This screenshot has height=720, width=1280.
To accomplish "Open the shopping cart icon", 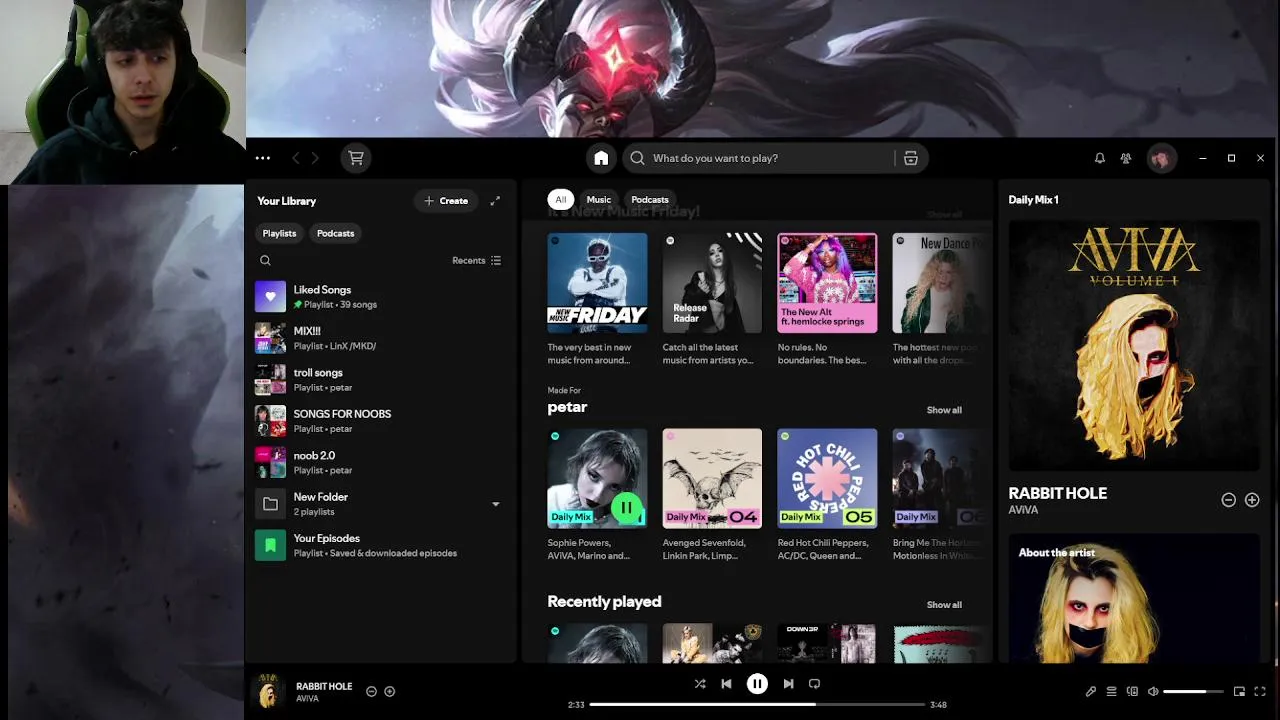I will [355, 158].
